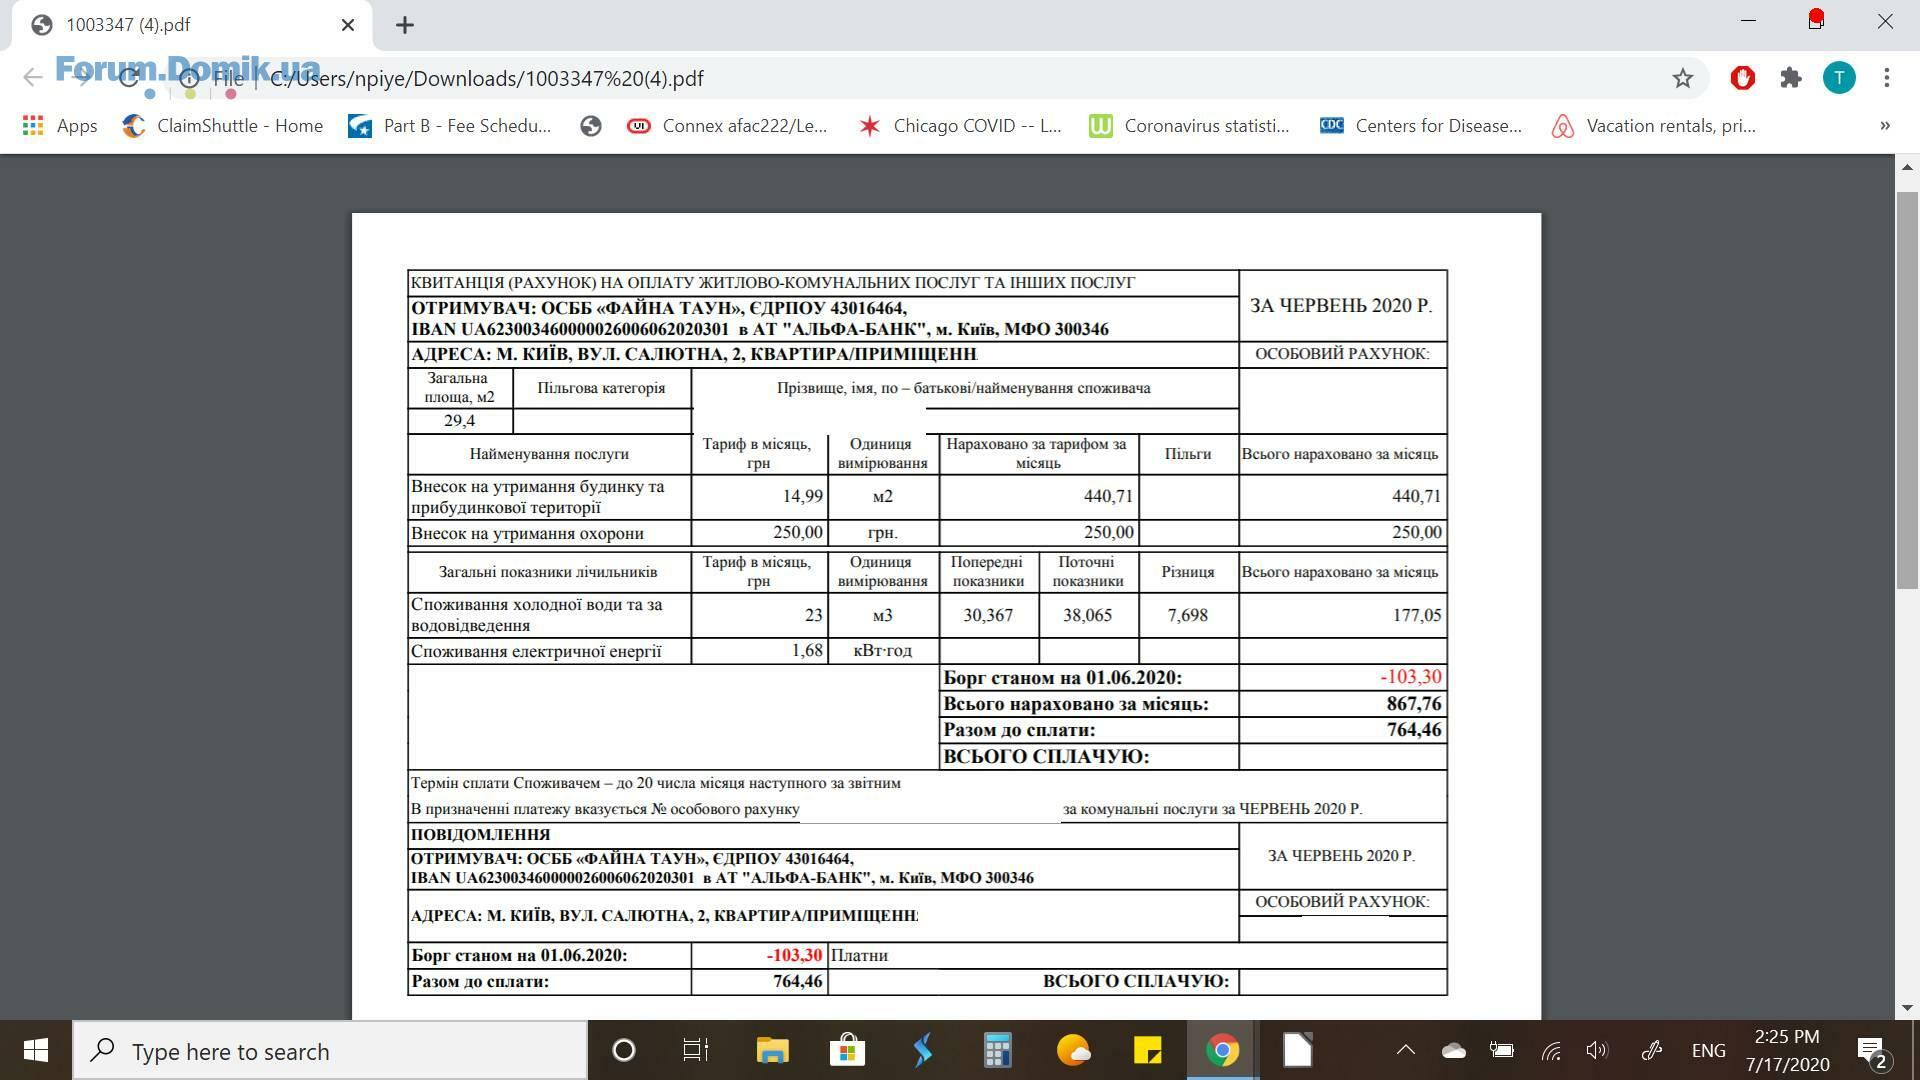Open Wi-Fi network tray icon
Image resolution: width=1920 pixels, height=1080 pixels.
click(x=1551, y=1050)
